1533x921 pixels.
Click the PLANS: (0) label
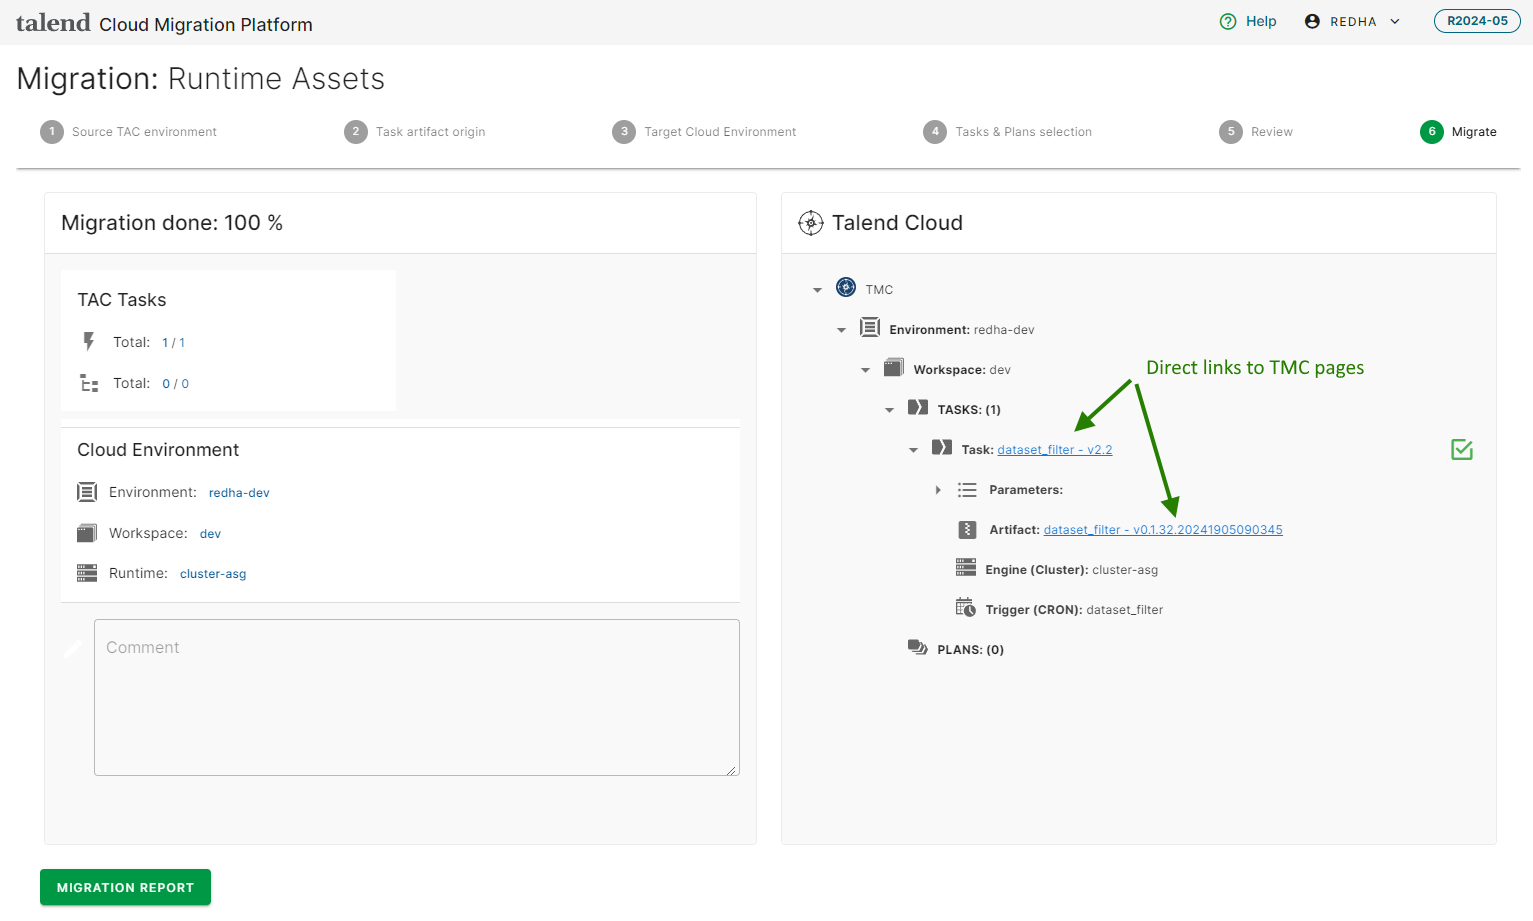(970, 650)
